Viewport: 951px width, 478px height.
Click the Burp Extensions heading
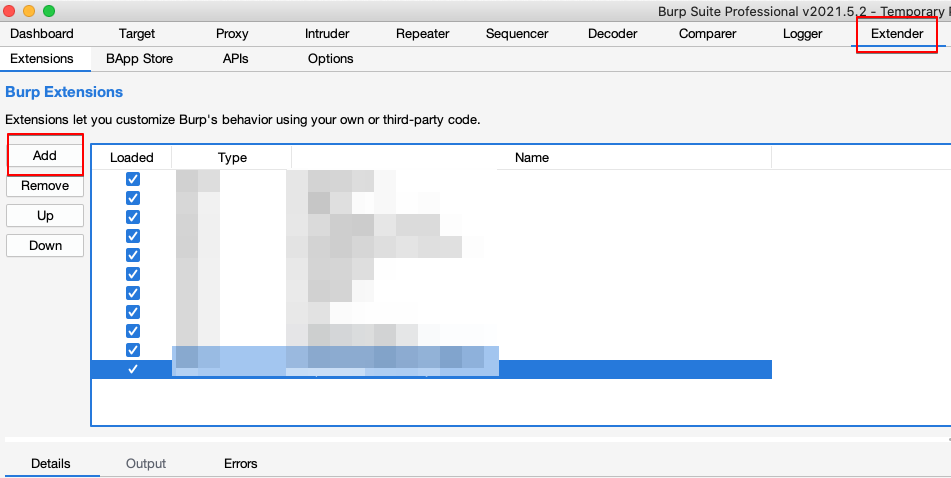point(64,92)
